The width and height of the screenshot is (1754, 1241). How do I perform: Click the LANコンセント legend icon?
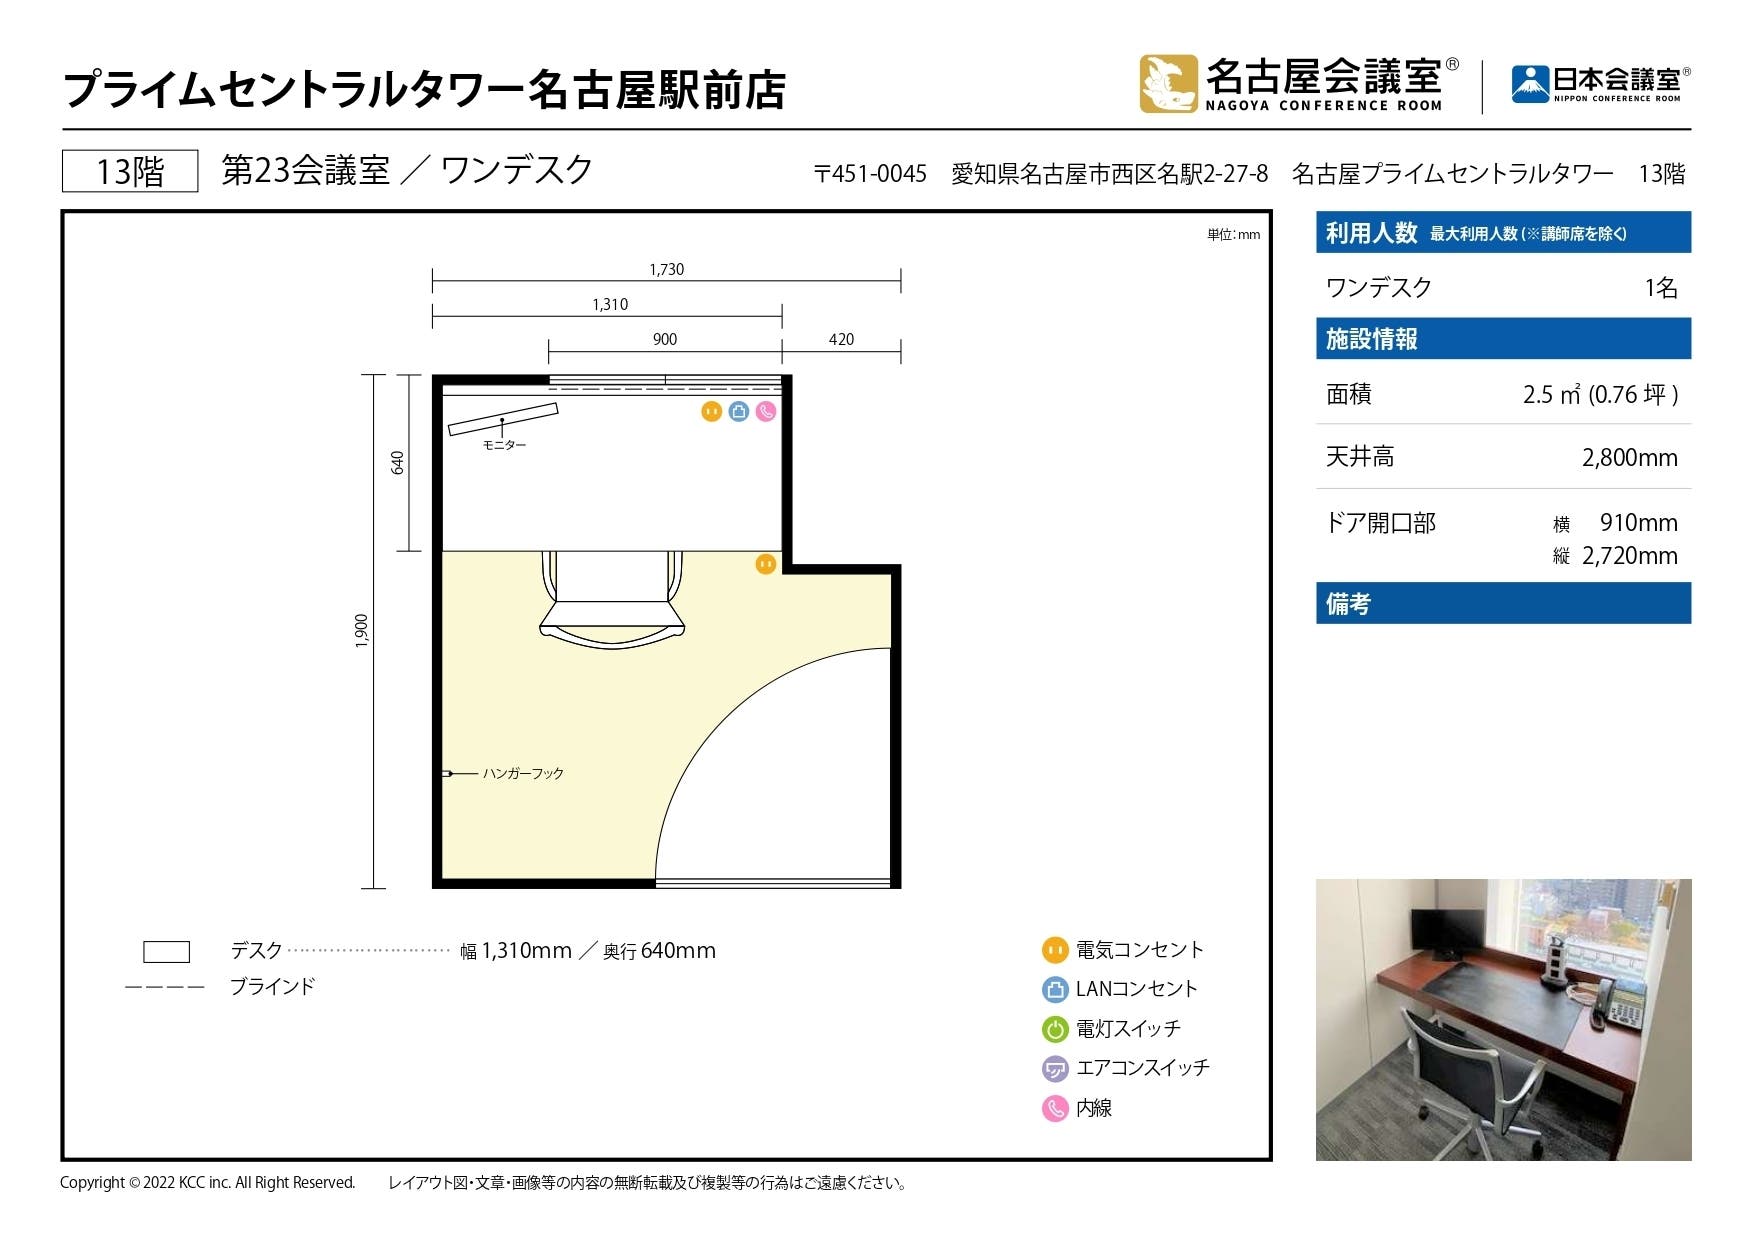[x=1054, y=990]
